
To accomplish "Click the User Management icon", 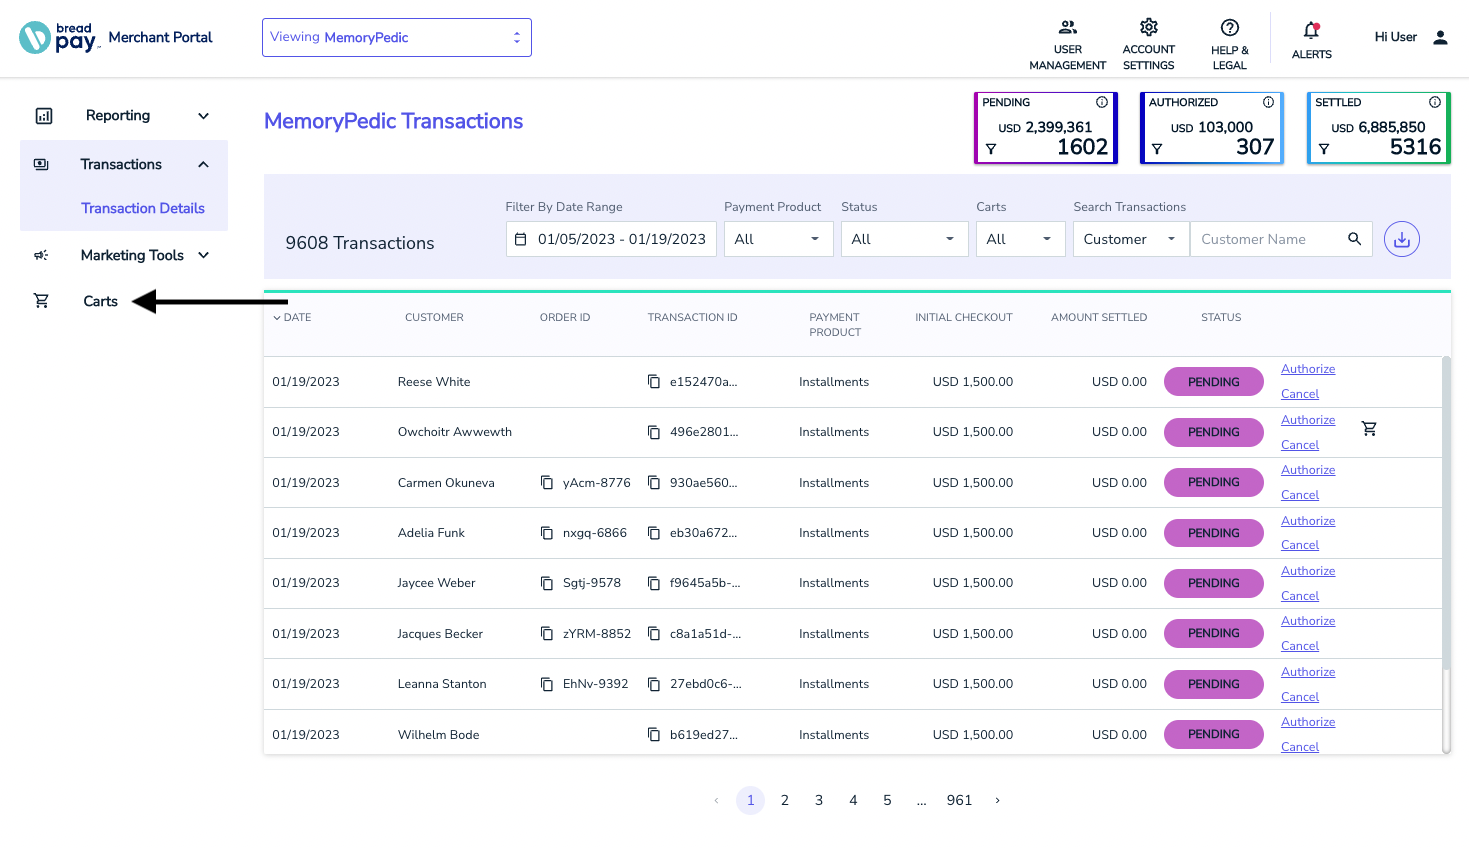I will [x=1067, y=27].
